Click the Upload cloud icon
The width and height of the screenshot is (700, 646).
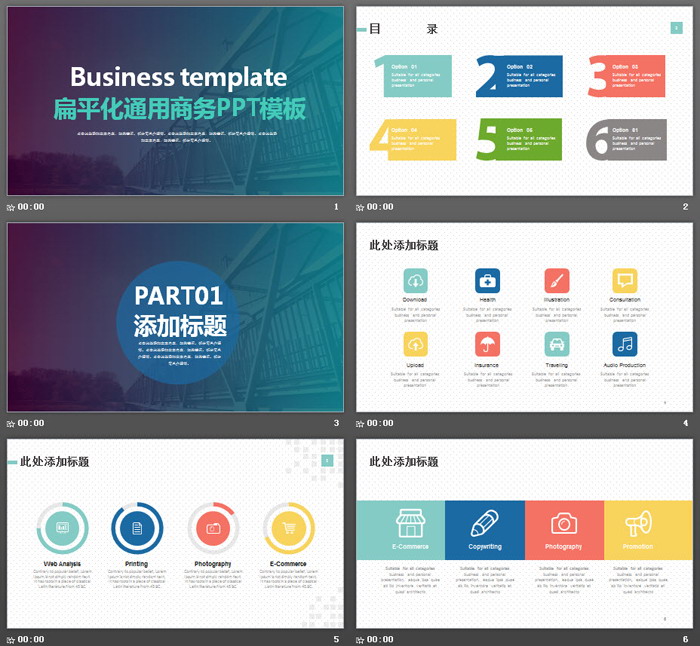click(x=416, y=344)
